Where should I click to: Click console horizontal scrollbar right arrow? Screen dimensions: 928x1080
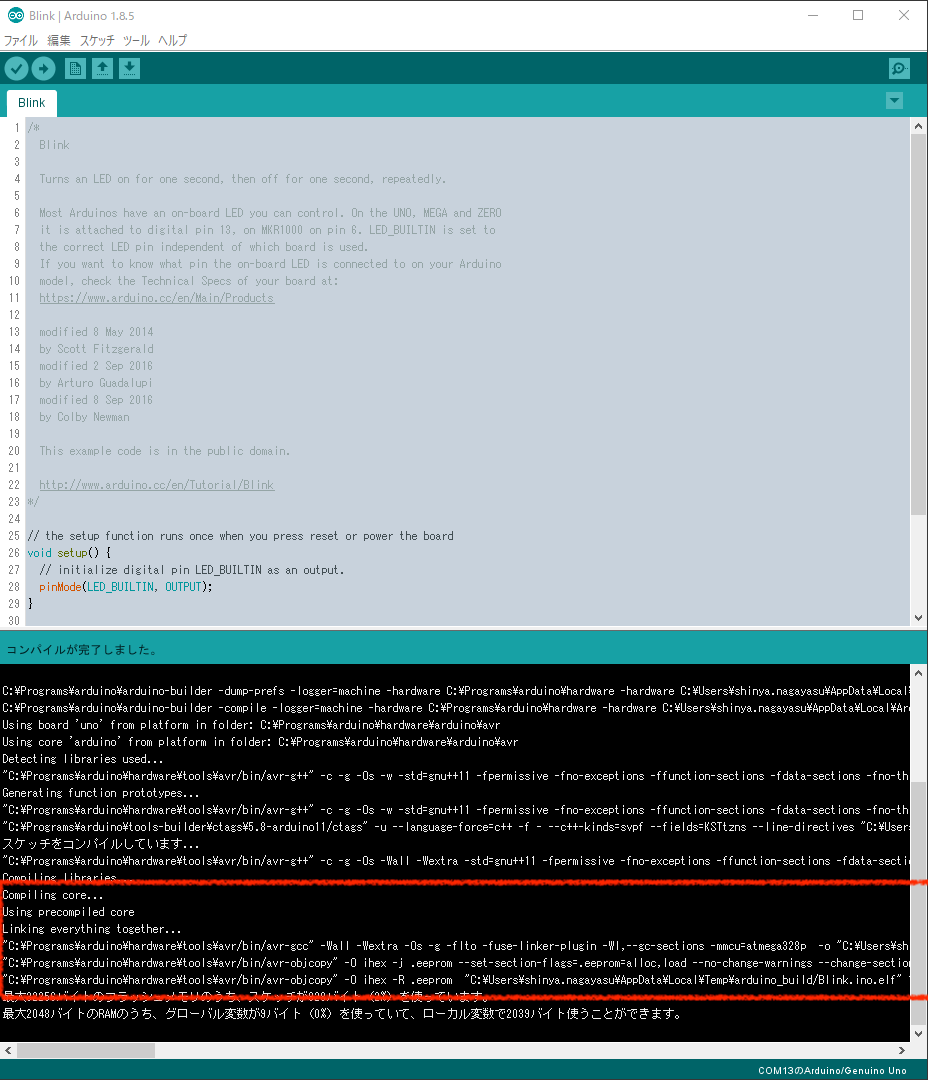902,1050
